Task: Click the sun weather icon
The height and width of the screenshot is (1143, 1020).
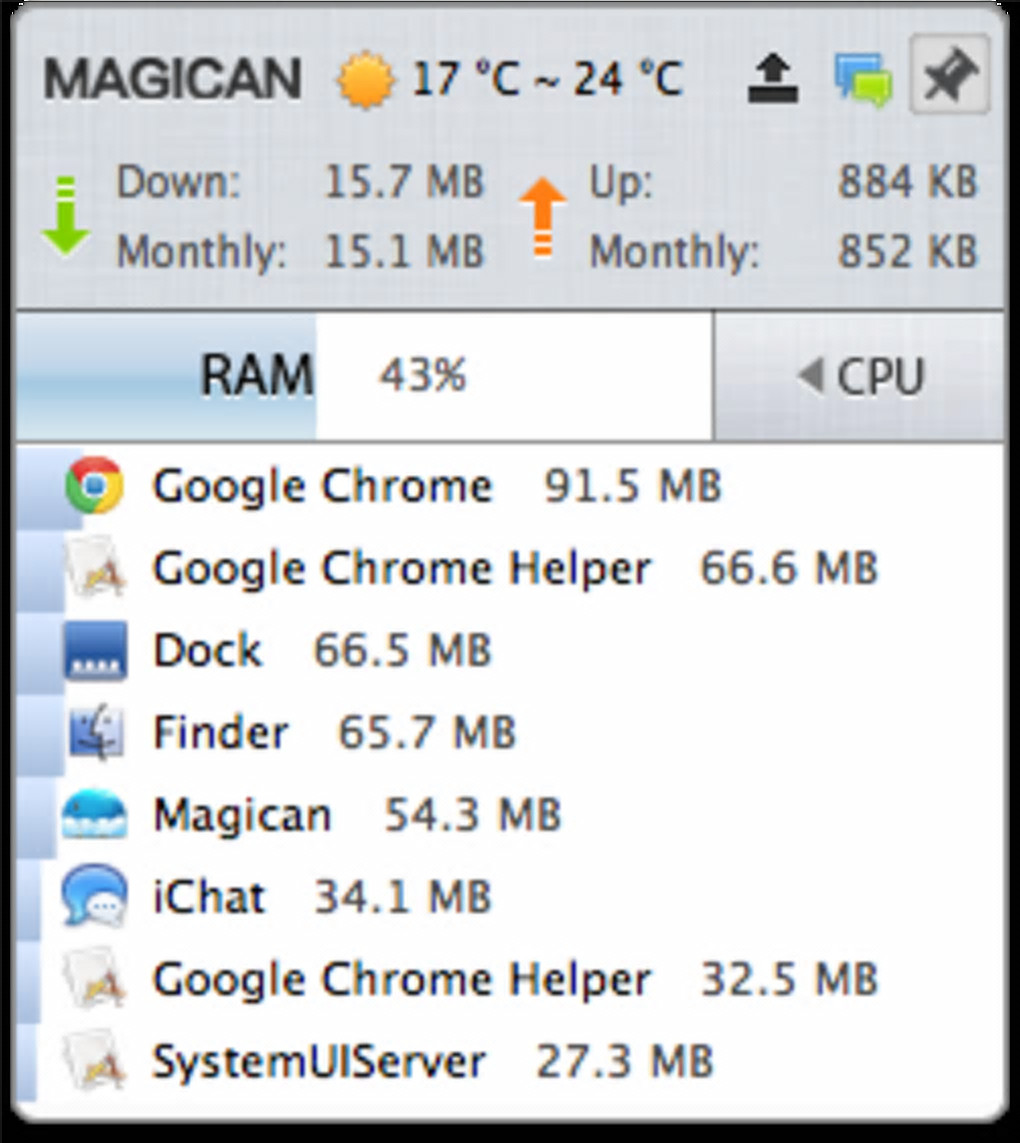Action: (x=366, y=81)
